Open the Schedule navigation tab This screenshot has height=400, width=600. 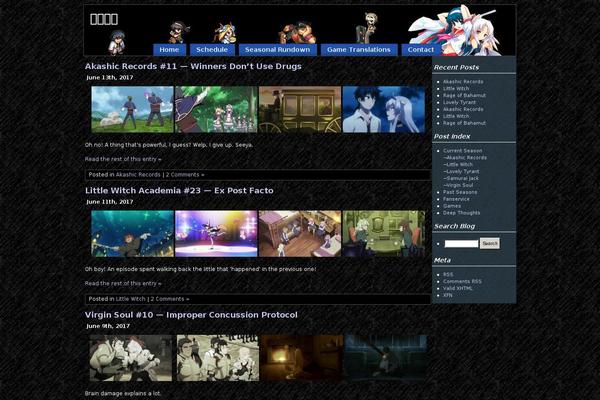212,50
